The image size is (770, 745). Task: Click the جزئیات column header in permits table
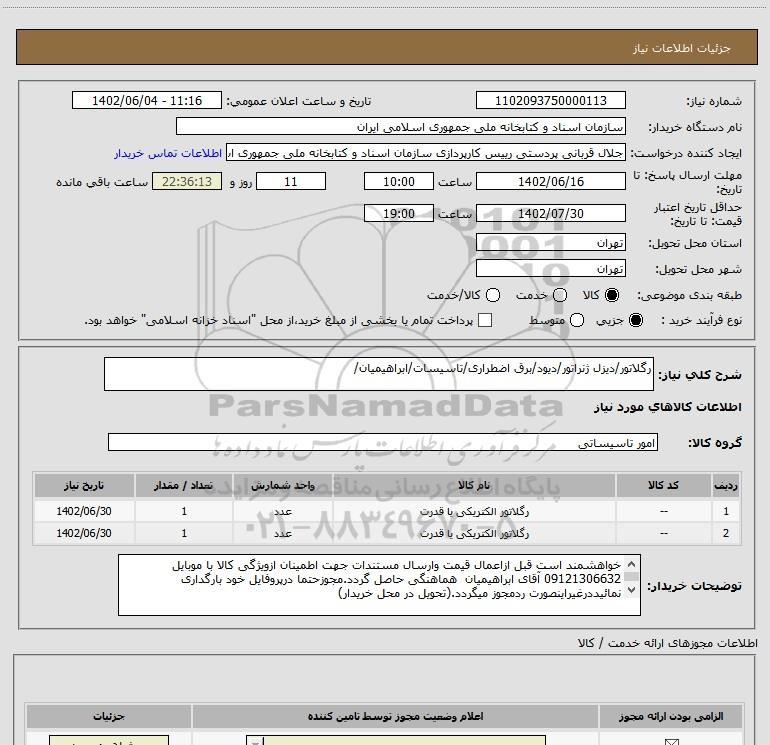click(x=109, y=717)
